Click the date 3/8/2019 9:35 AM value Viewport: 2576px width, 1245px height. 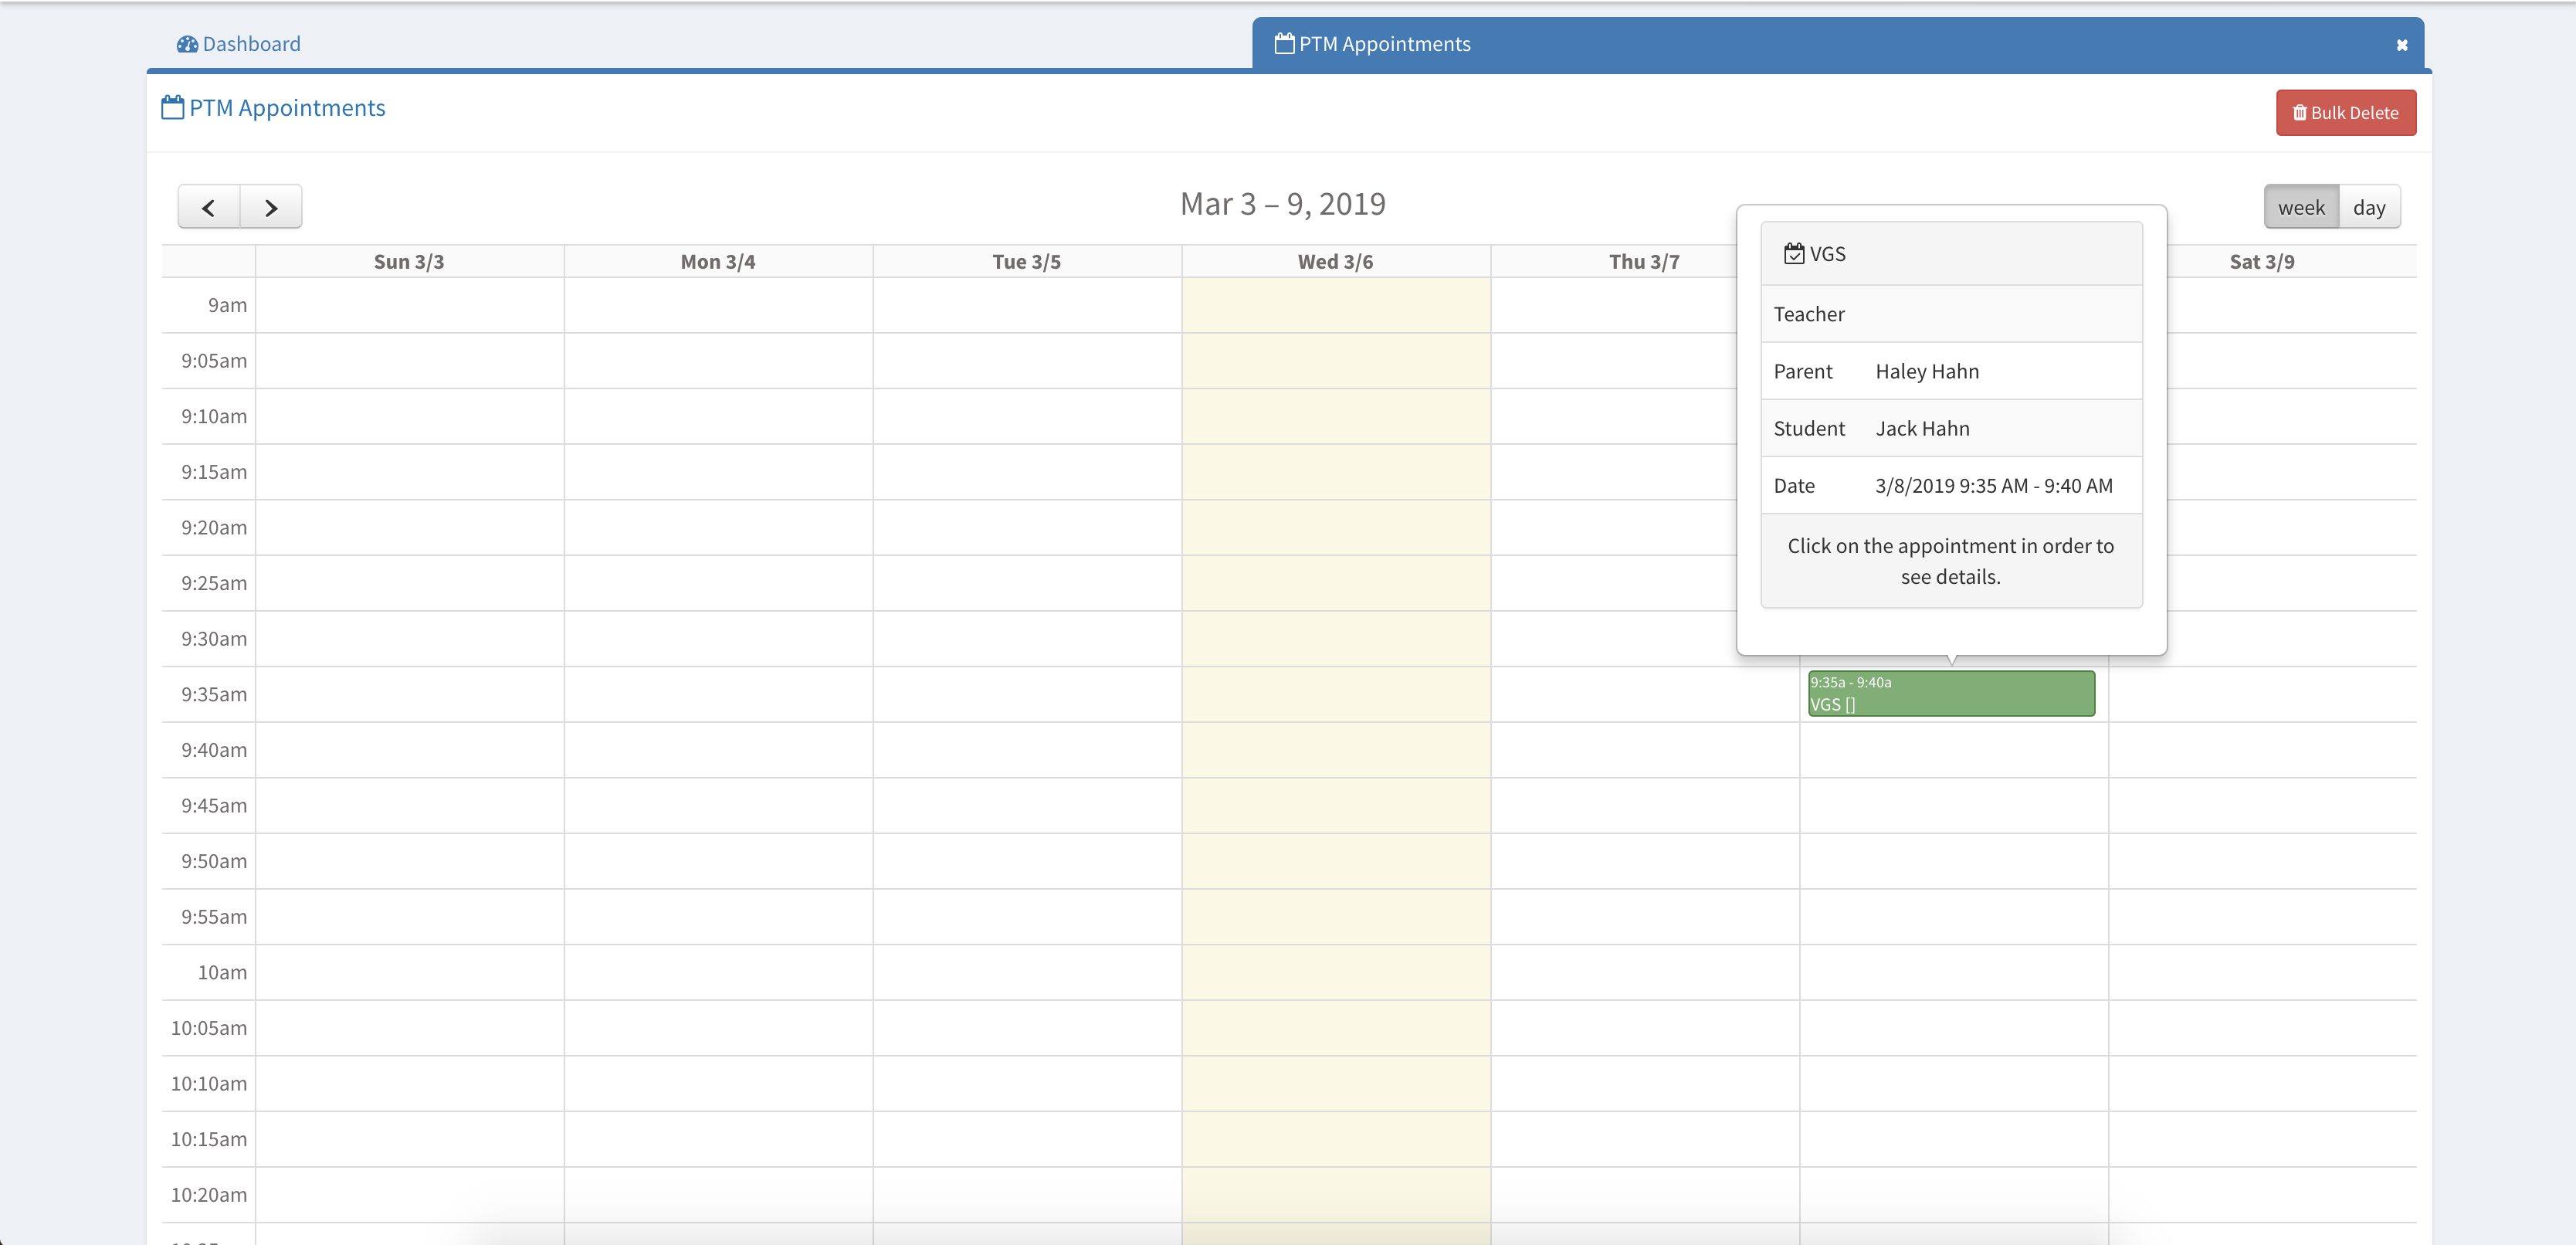coord(1994,486)
